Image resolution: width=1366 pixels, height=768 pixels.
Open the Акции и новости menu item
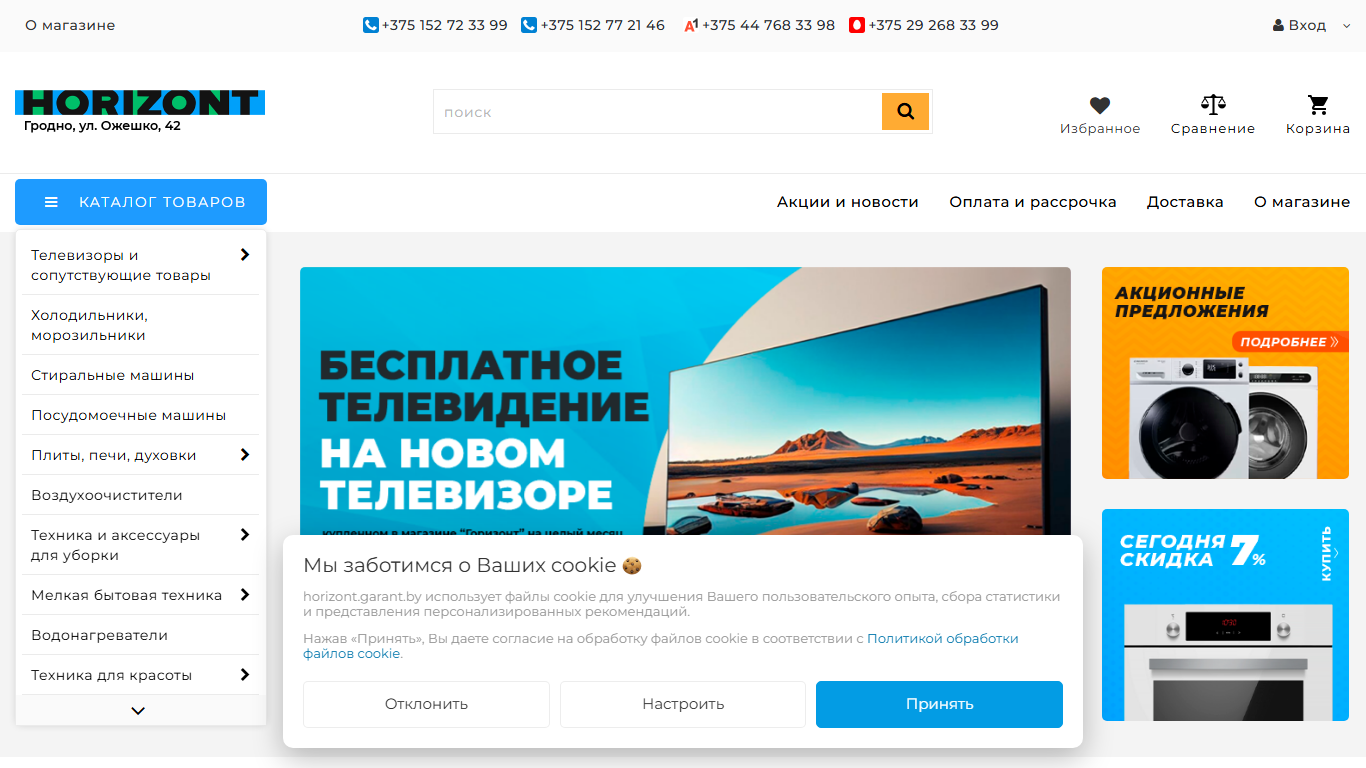[848, 202]
